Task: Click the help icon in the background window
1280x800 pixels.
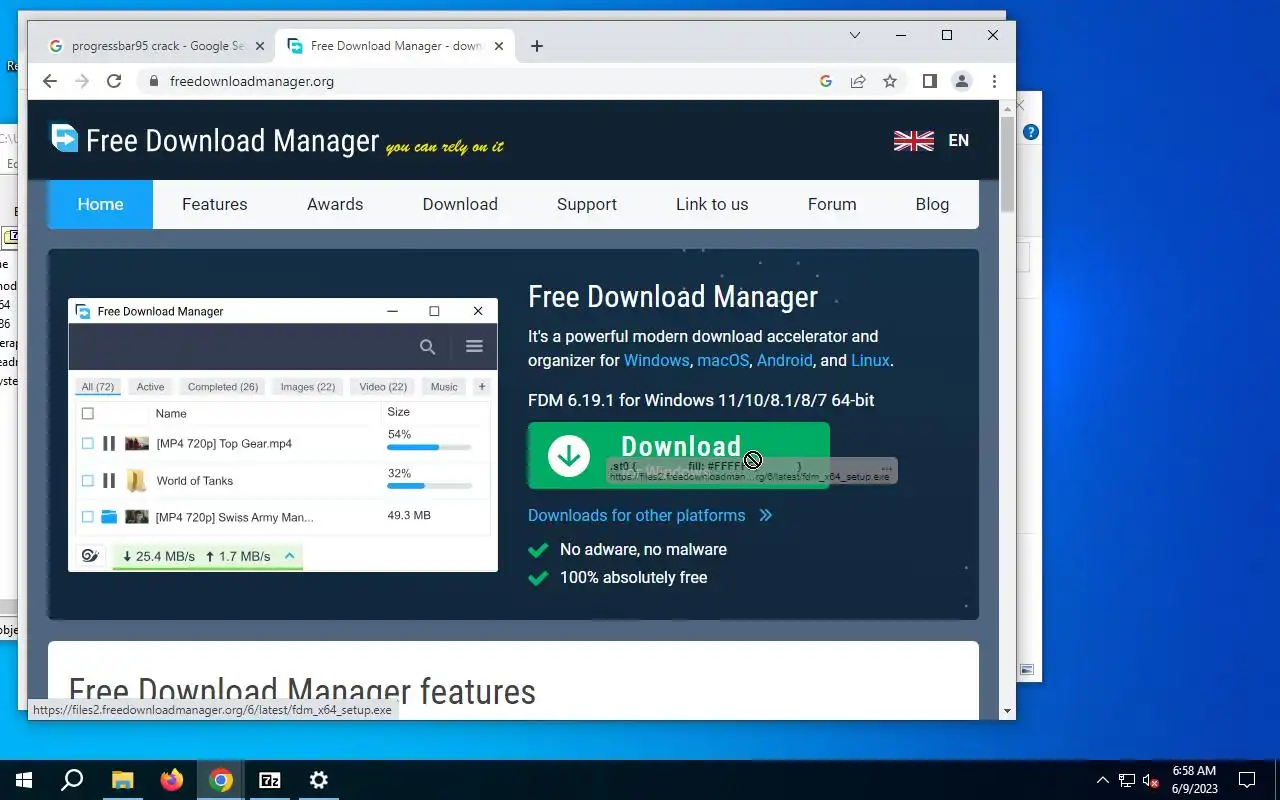Action: coord(1031,132)
